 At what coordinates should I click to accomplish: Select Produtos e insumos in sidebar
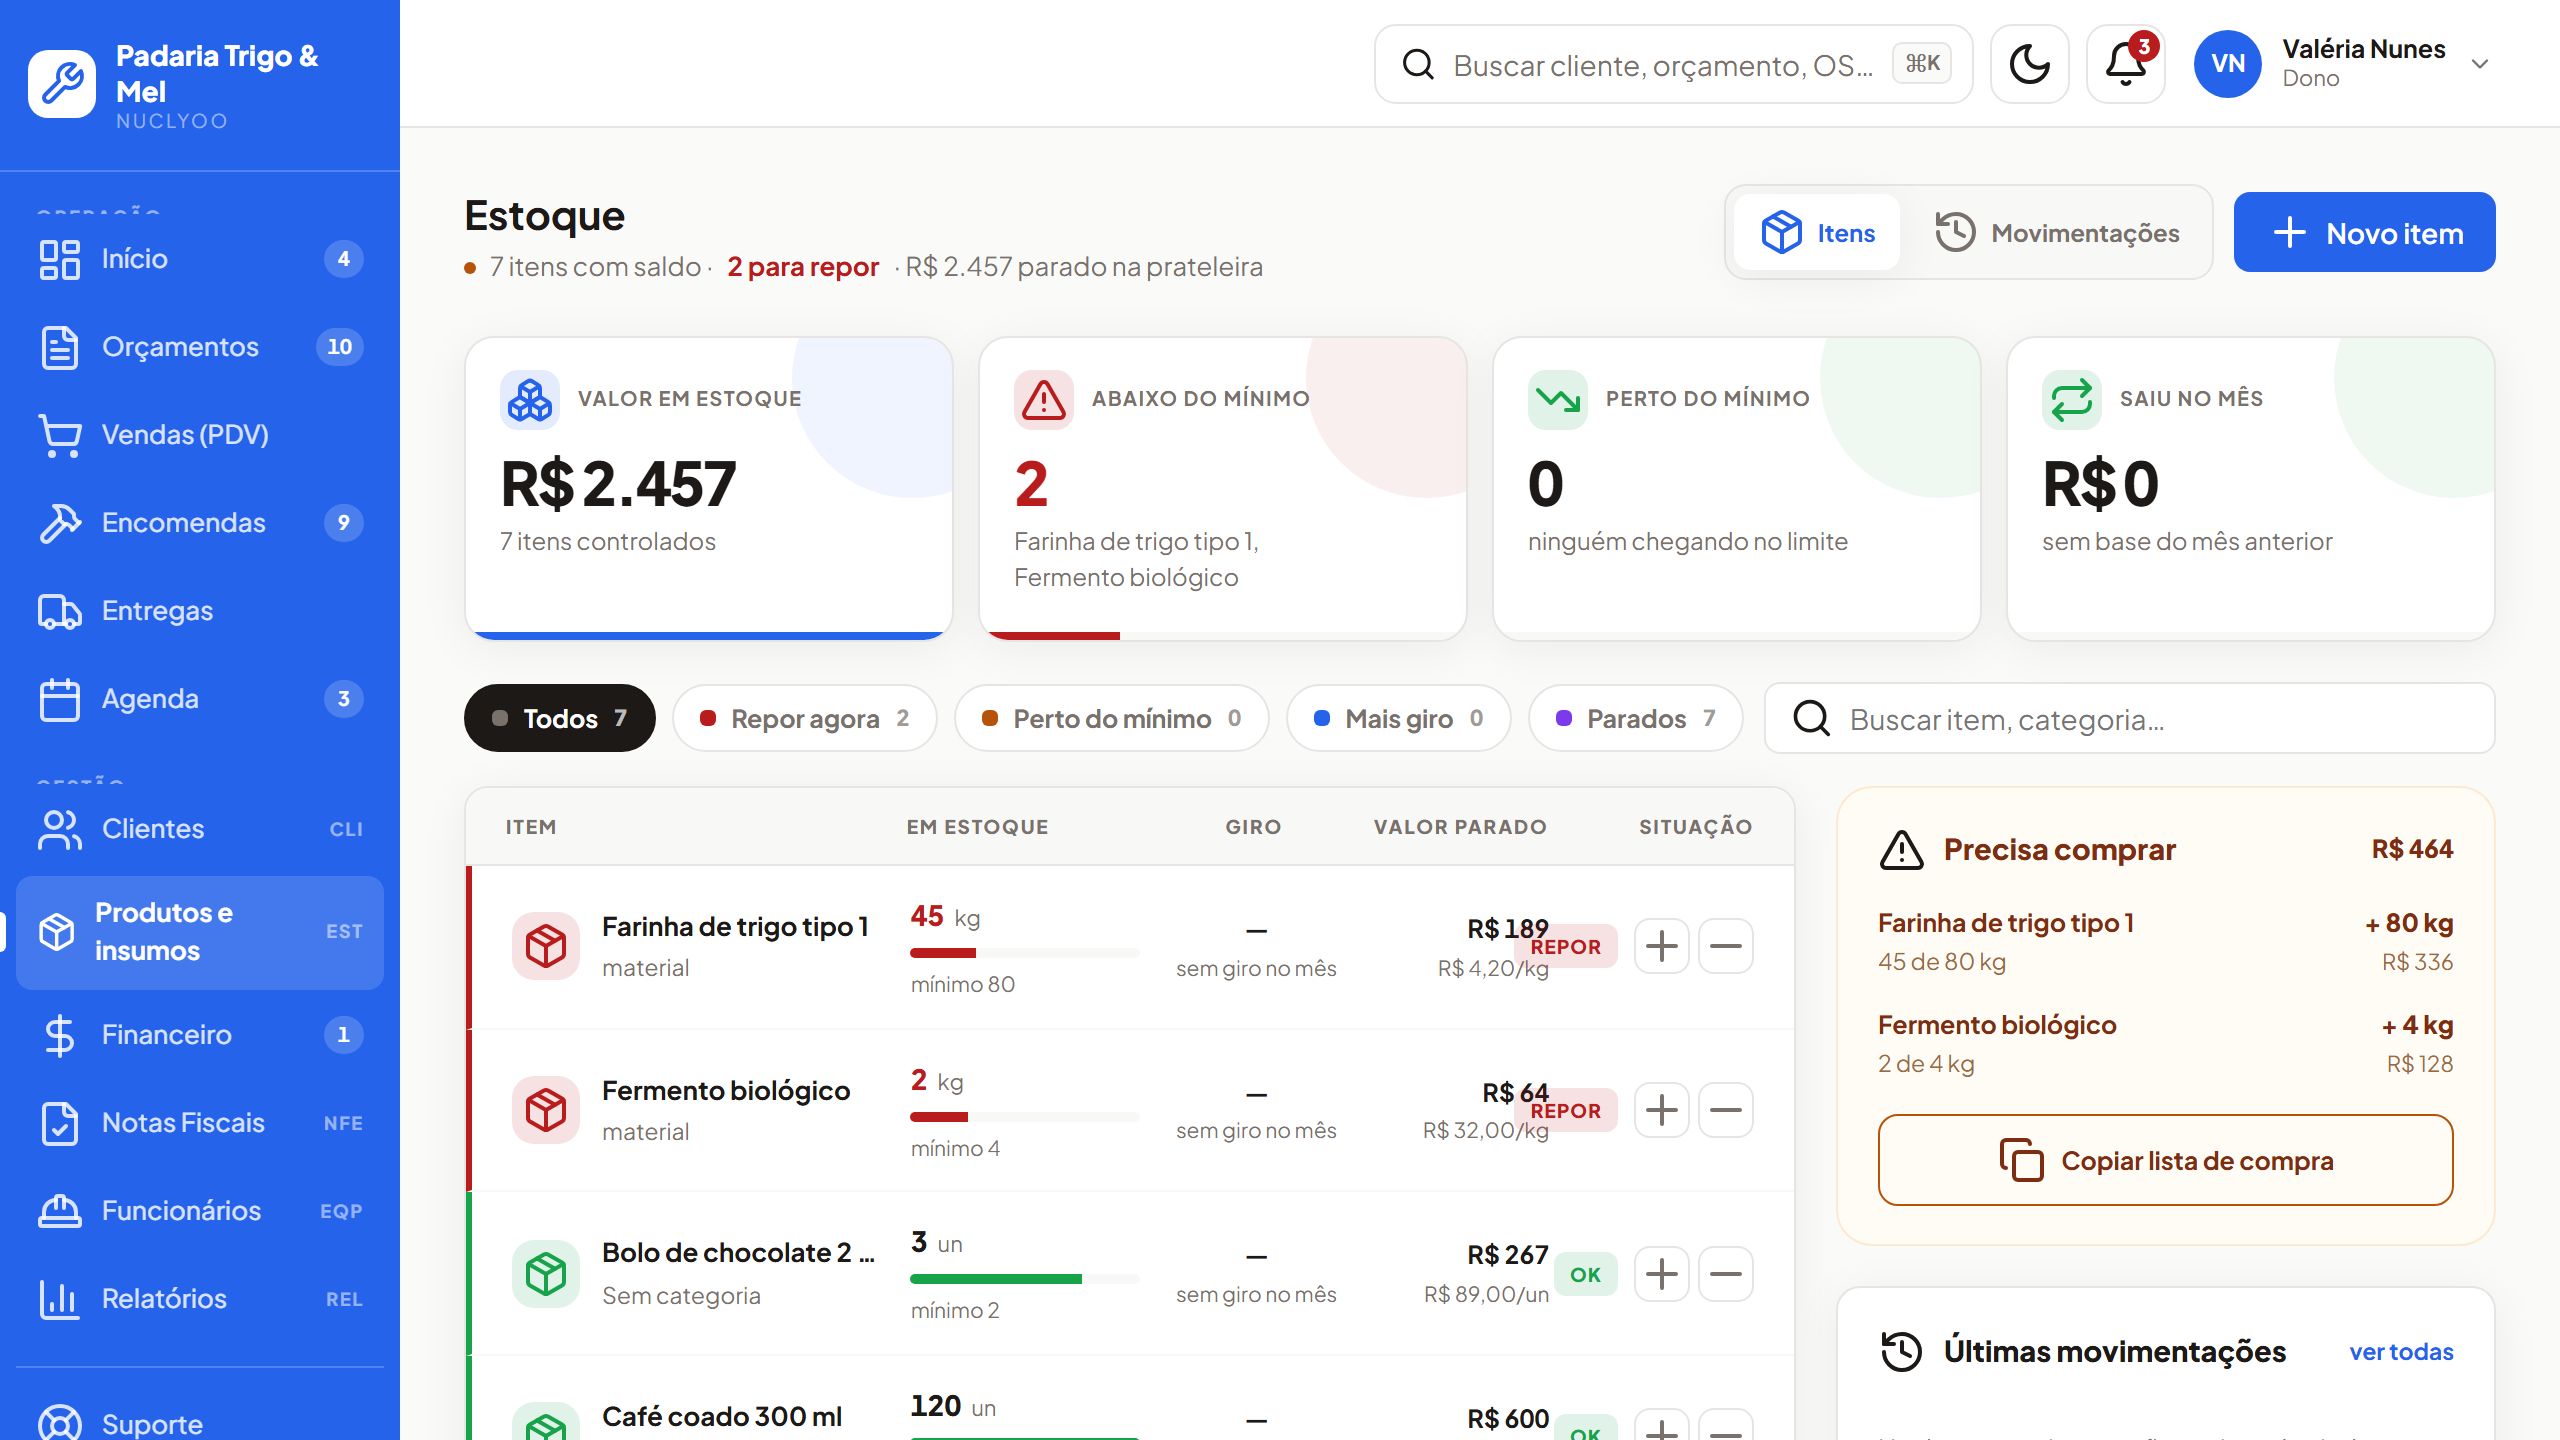pyautogui.click(x=200, y=932)
